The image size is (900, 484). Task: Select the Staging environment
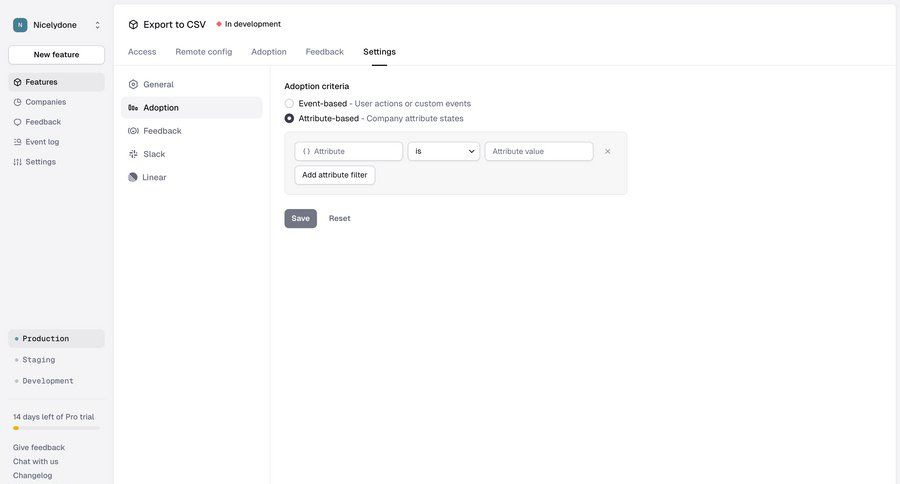point(56,360)
